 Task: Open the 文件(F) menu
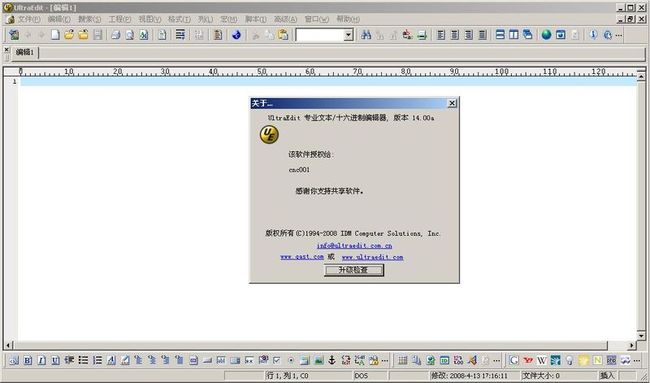point(29,19)
